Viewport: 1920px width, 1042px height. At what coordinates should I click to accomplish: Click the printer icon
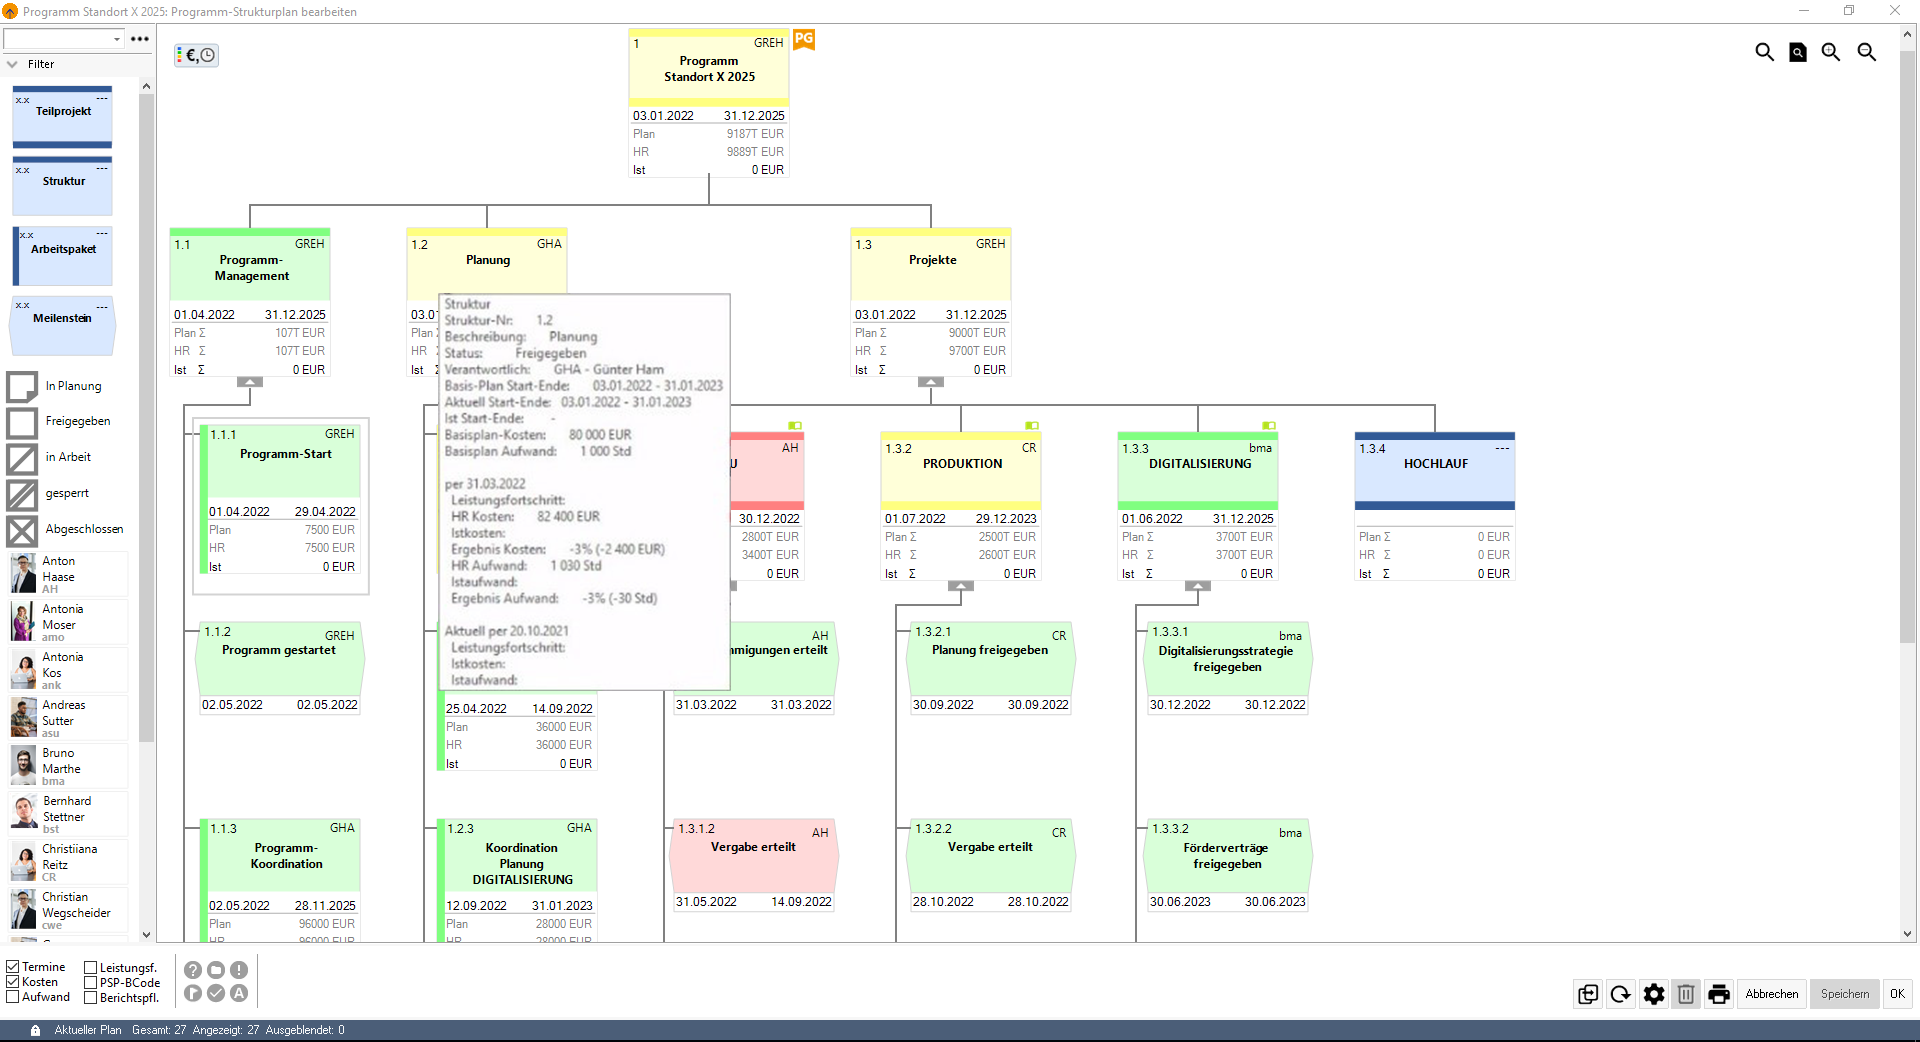pos(1719,994)
